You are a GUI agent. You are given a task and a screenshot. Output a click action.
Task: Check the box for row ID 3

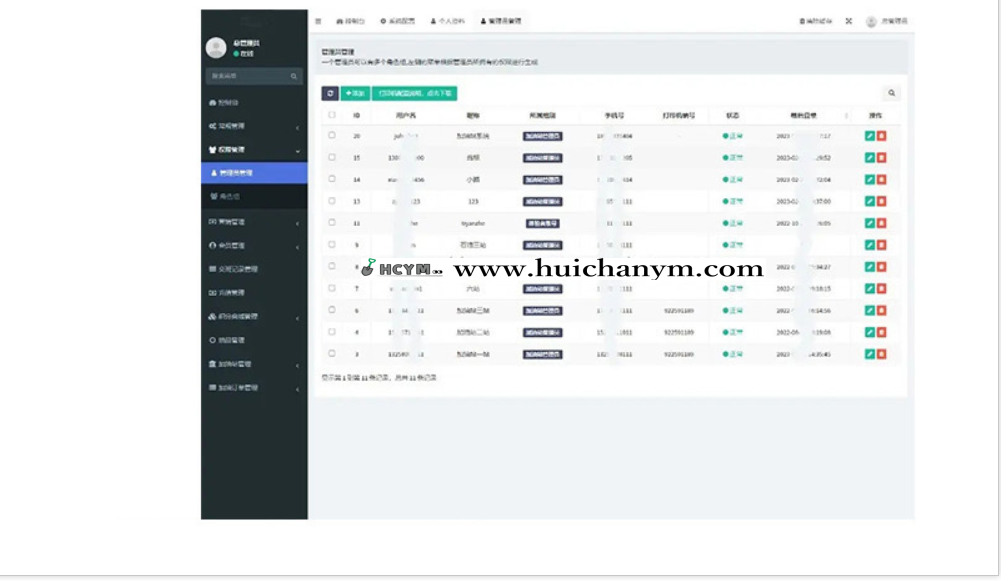pyautogui.click(x=332, y=353)
